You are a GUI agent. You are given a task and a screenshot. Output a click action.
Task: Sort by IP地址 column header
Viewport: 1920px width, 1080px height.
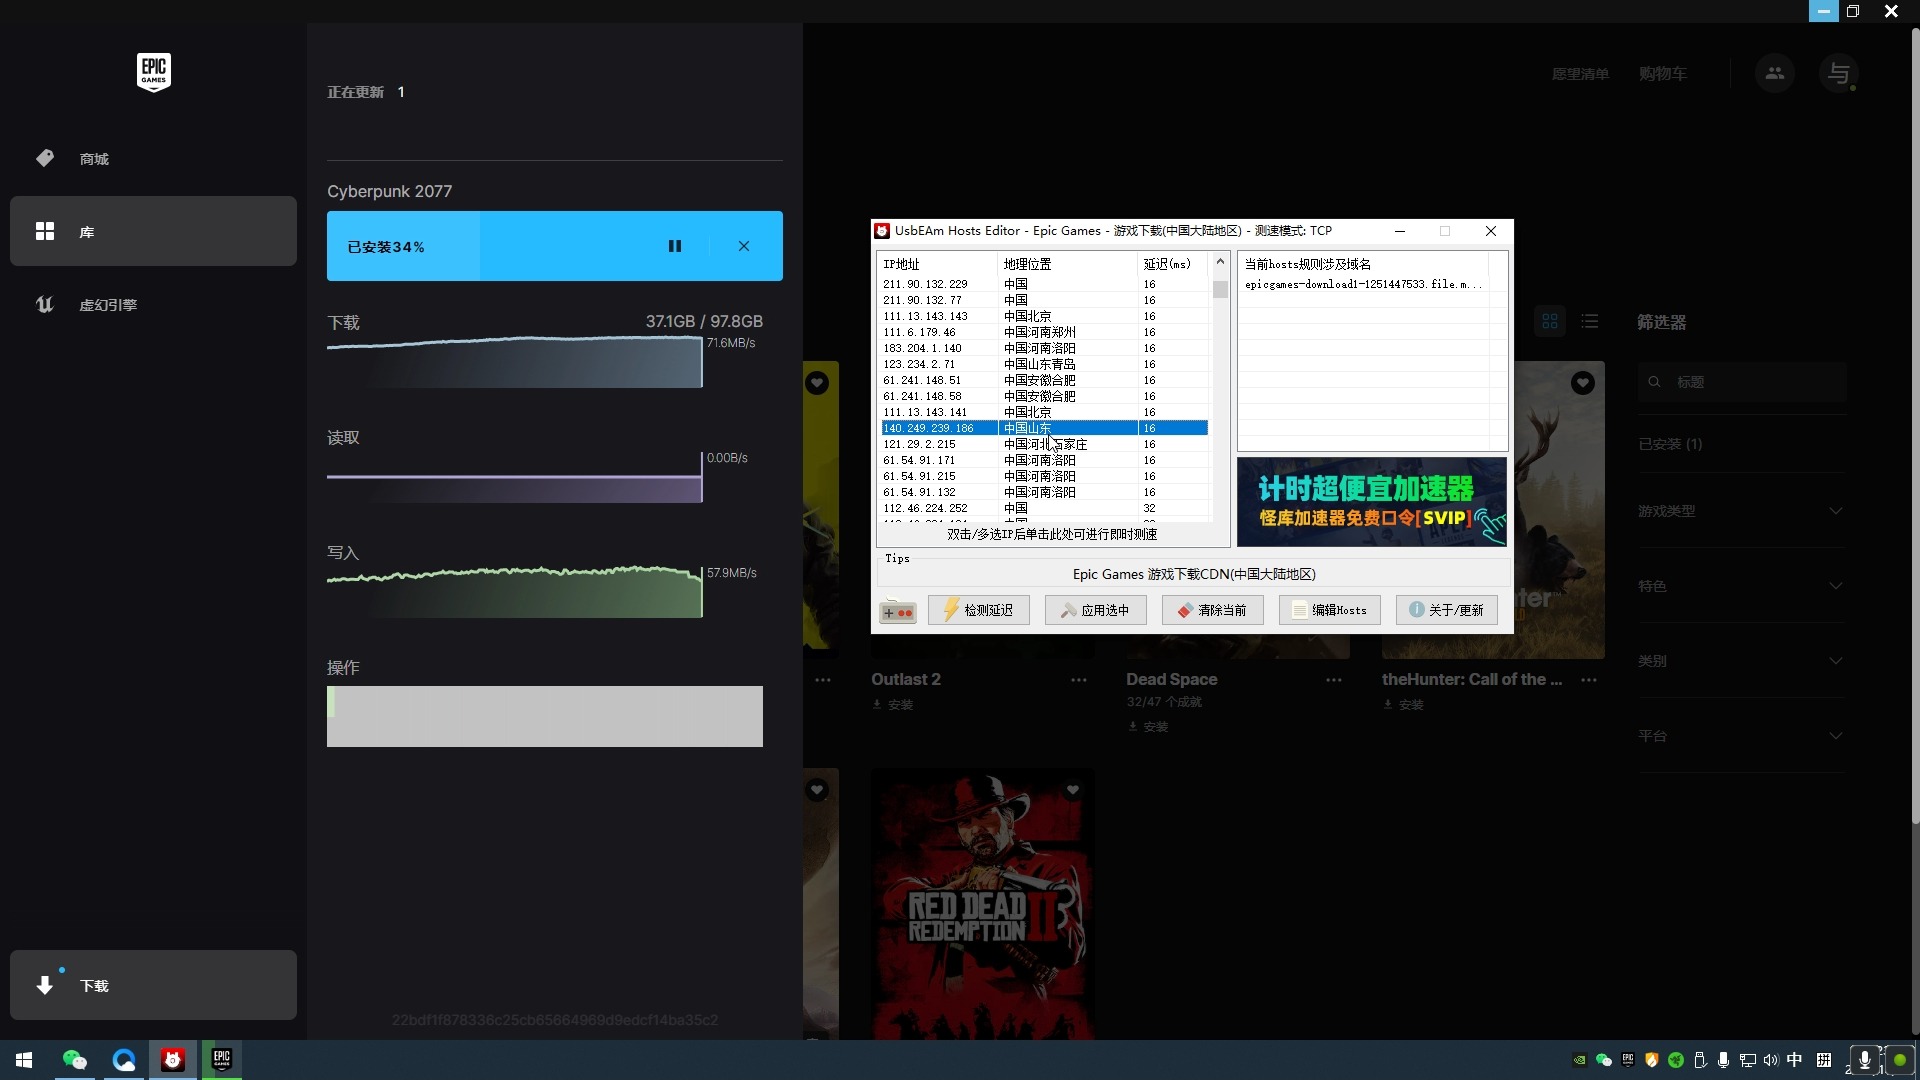tap(938, 264)
